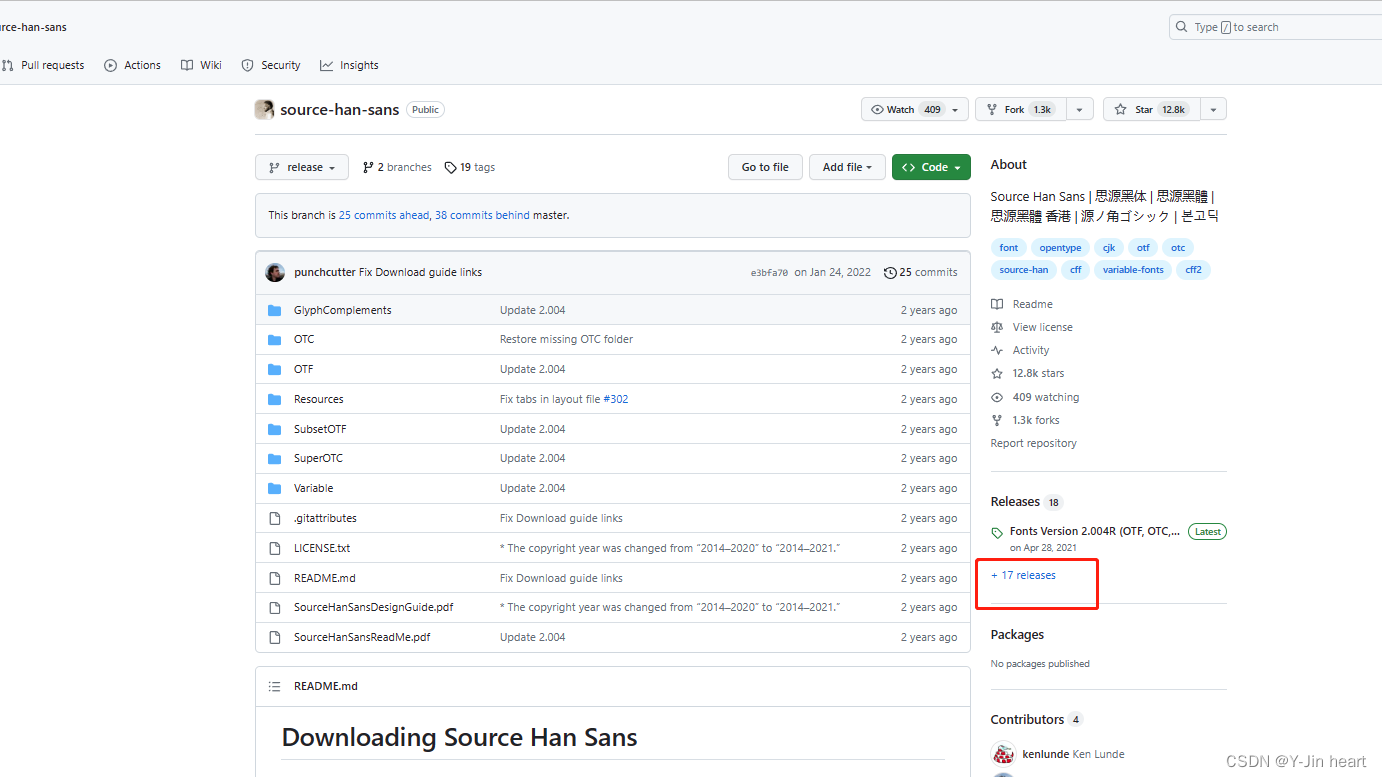
Task: Click Report repository link
Action: 1034,443
